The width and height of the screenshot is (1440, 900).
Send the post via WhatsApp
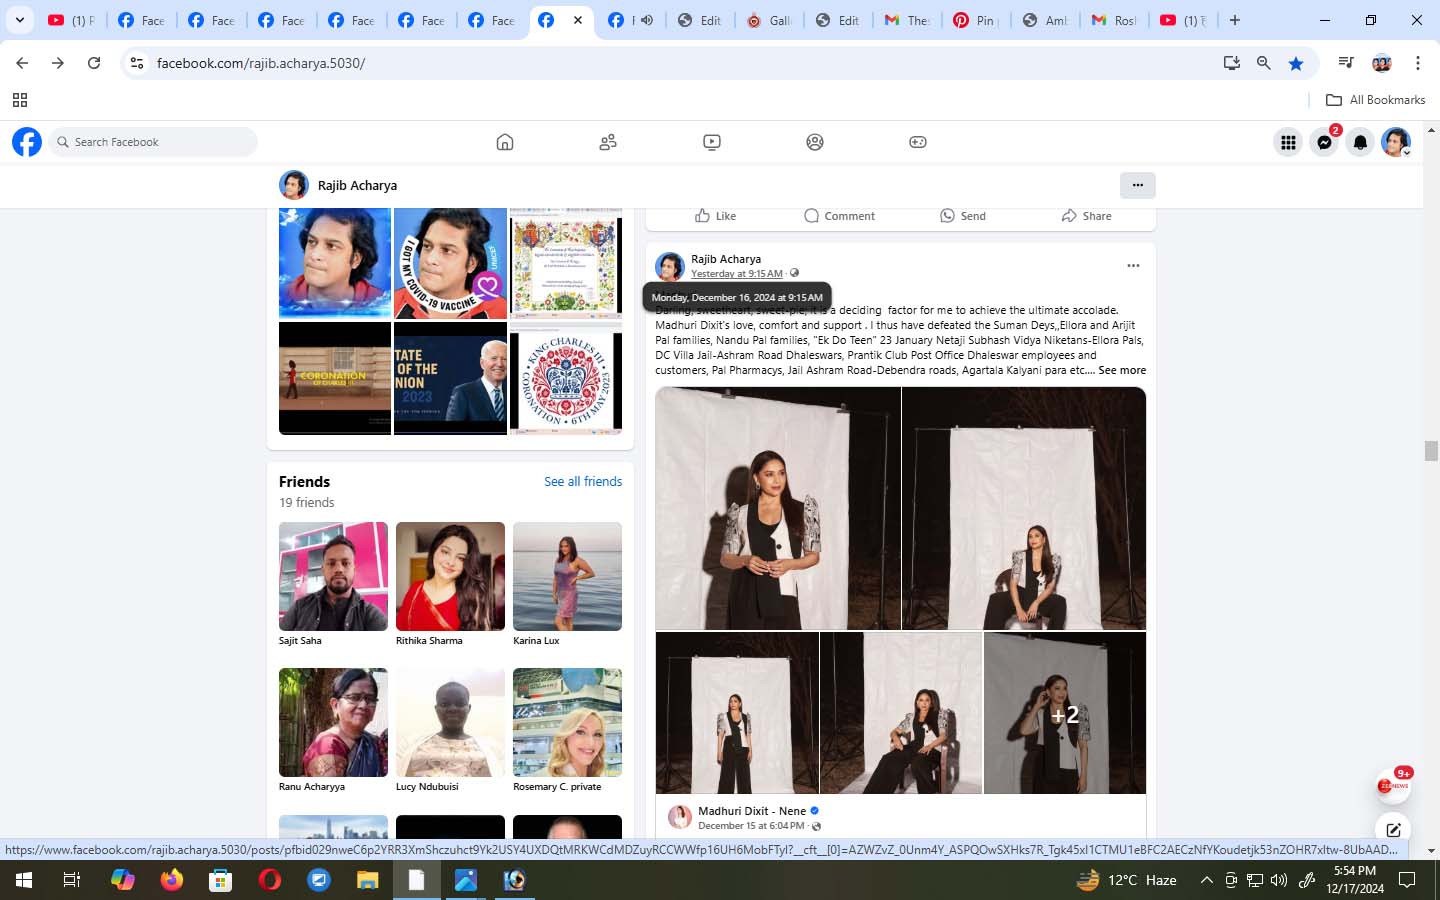(x=963, y=216)
